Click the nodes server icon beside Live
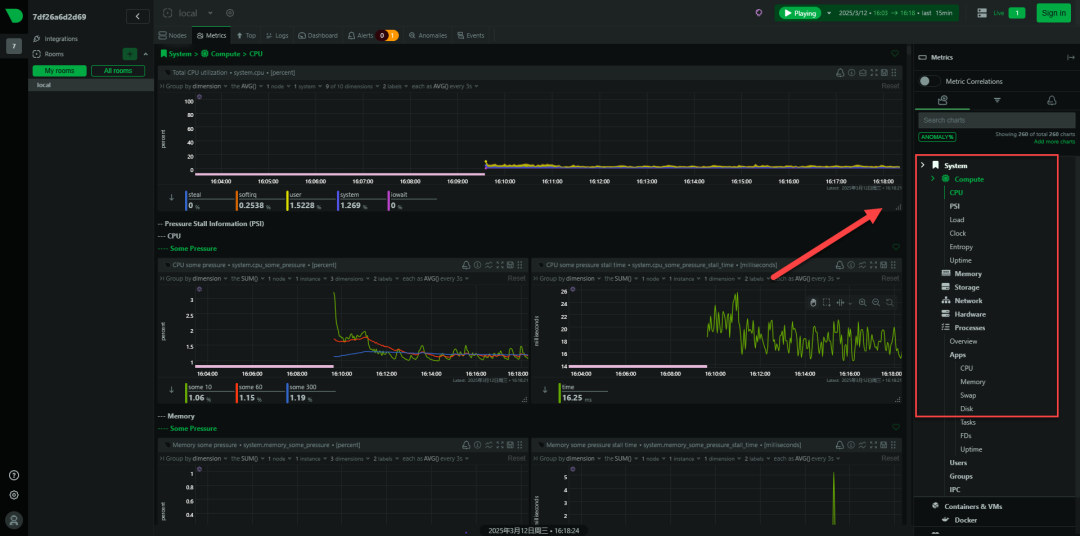Screen dimensions: 1080x536 (982, 12)
